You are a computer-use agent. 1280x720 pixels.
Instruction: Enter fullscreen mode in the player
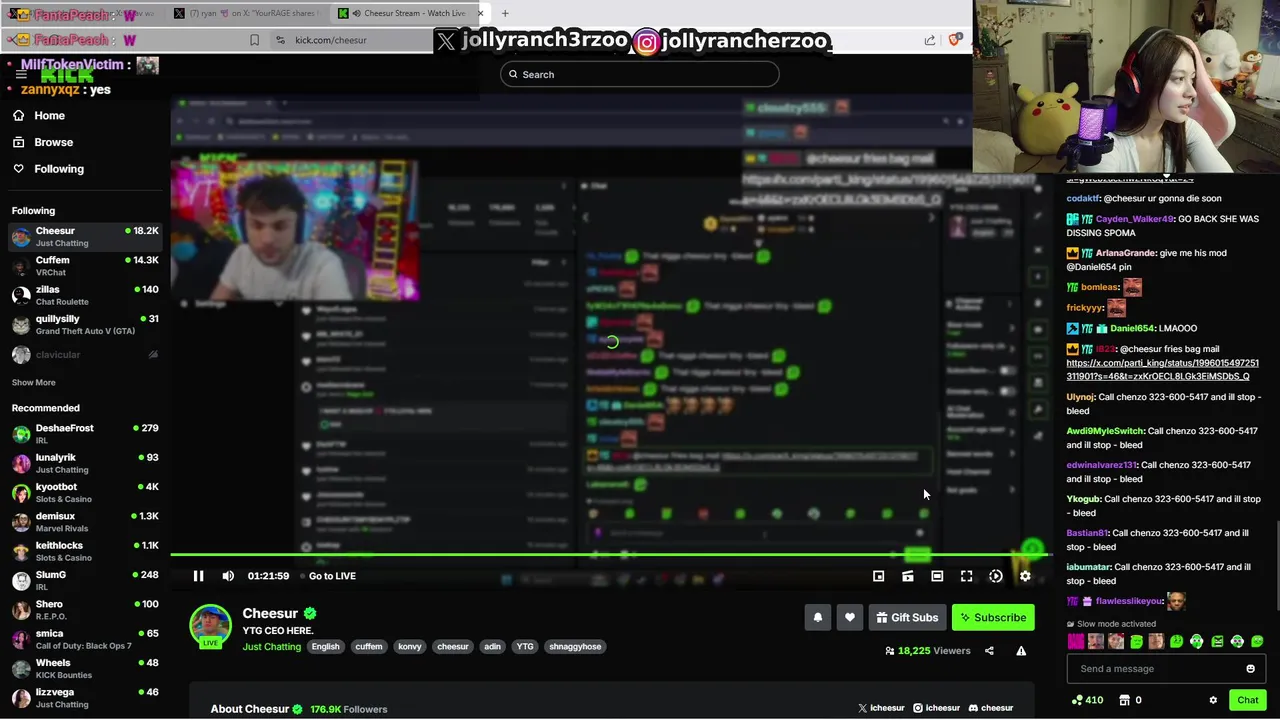point(966,576)
